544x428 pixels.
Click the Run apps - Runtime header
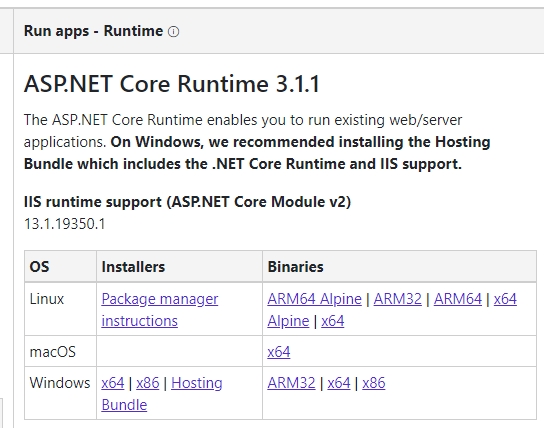pos(93,31)
